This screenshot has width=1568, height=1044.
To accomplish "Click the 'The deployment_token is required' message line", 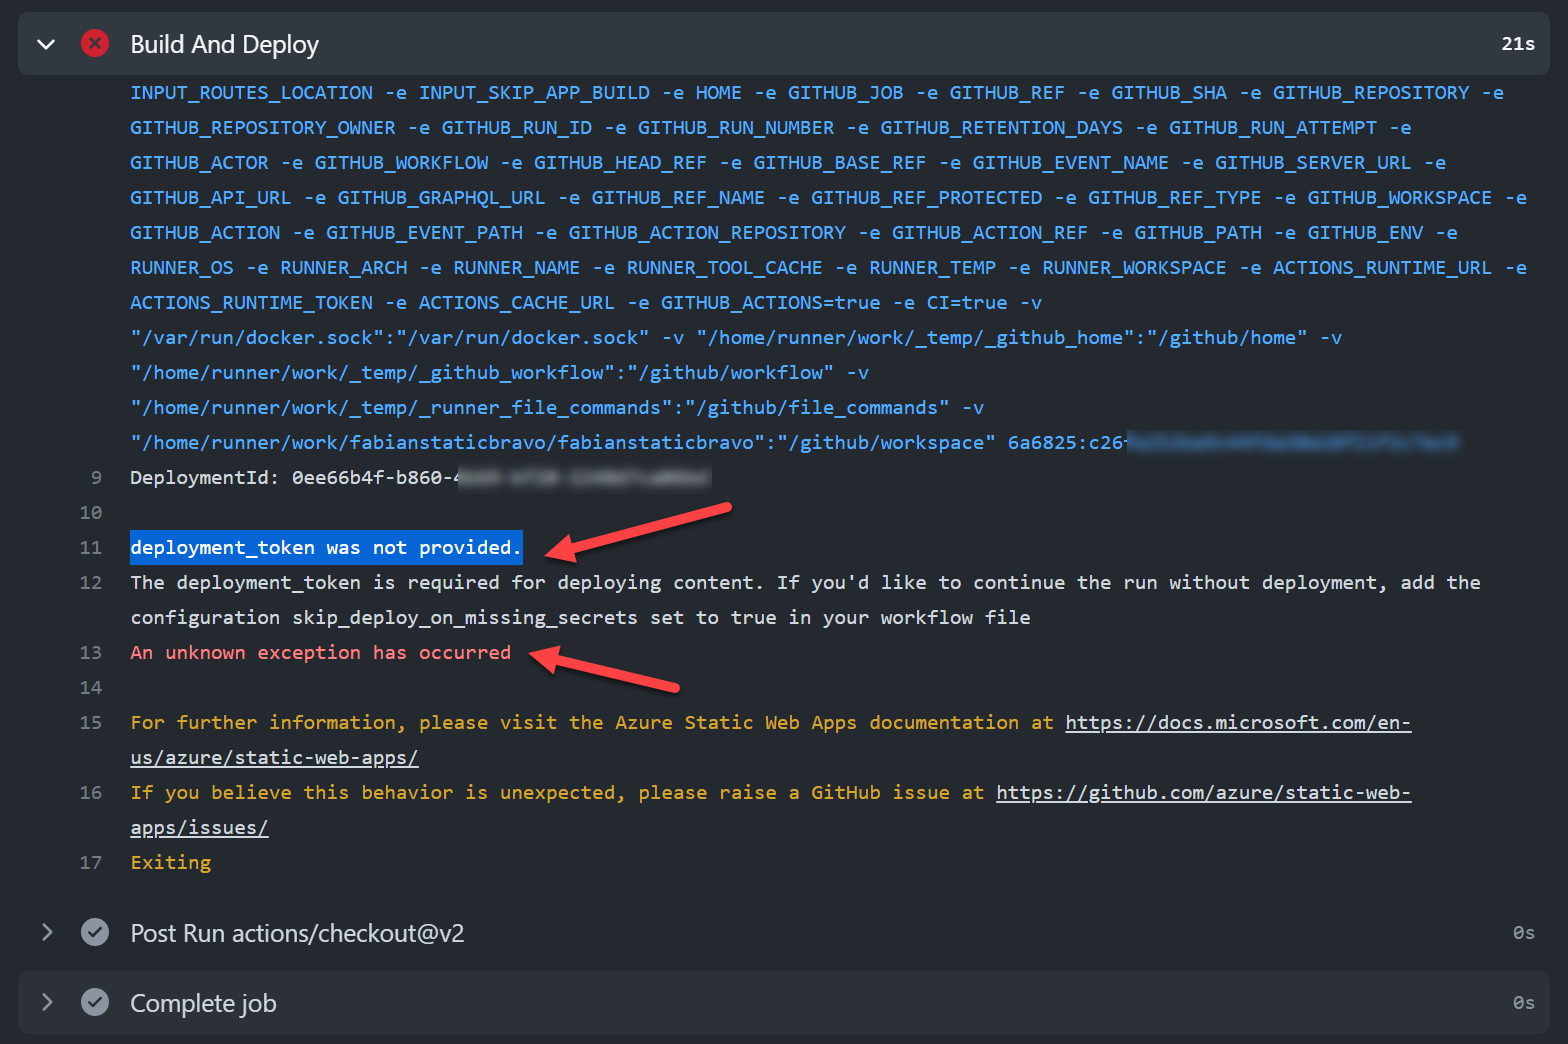I will 805,600.
